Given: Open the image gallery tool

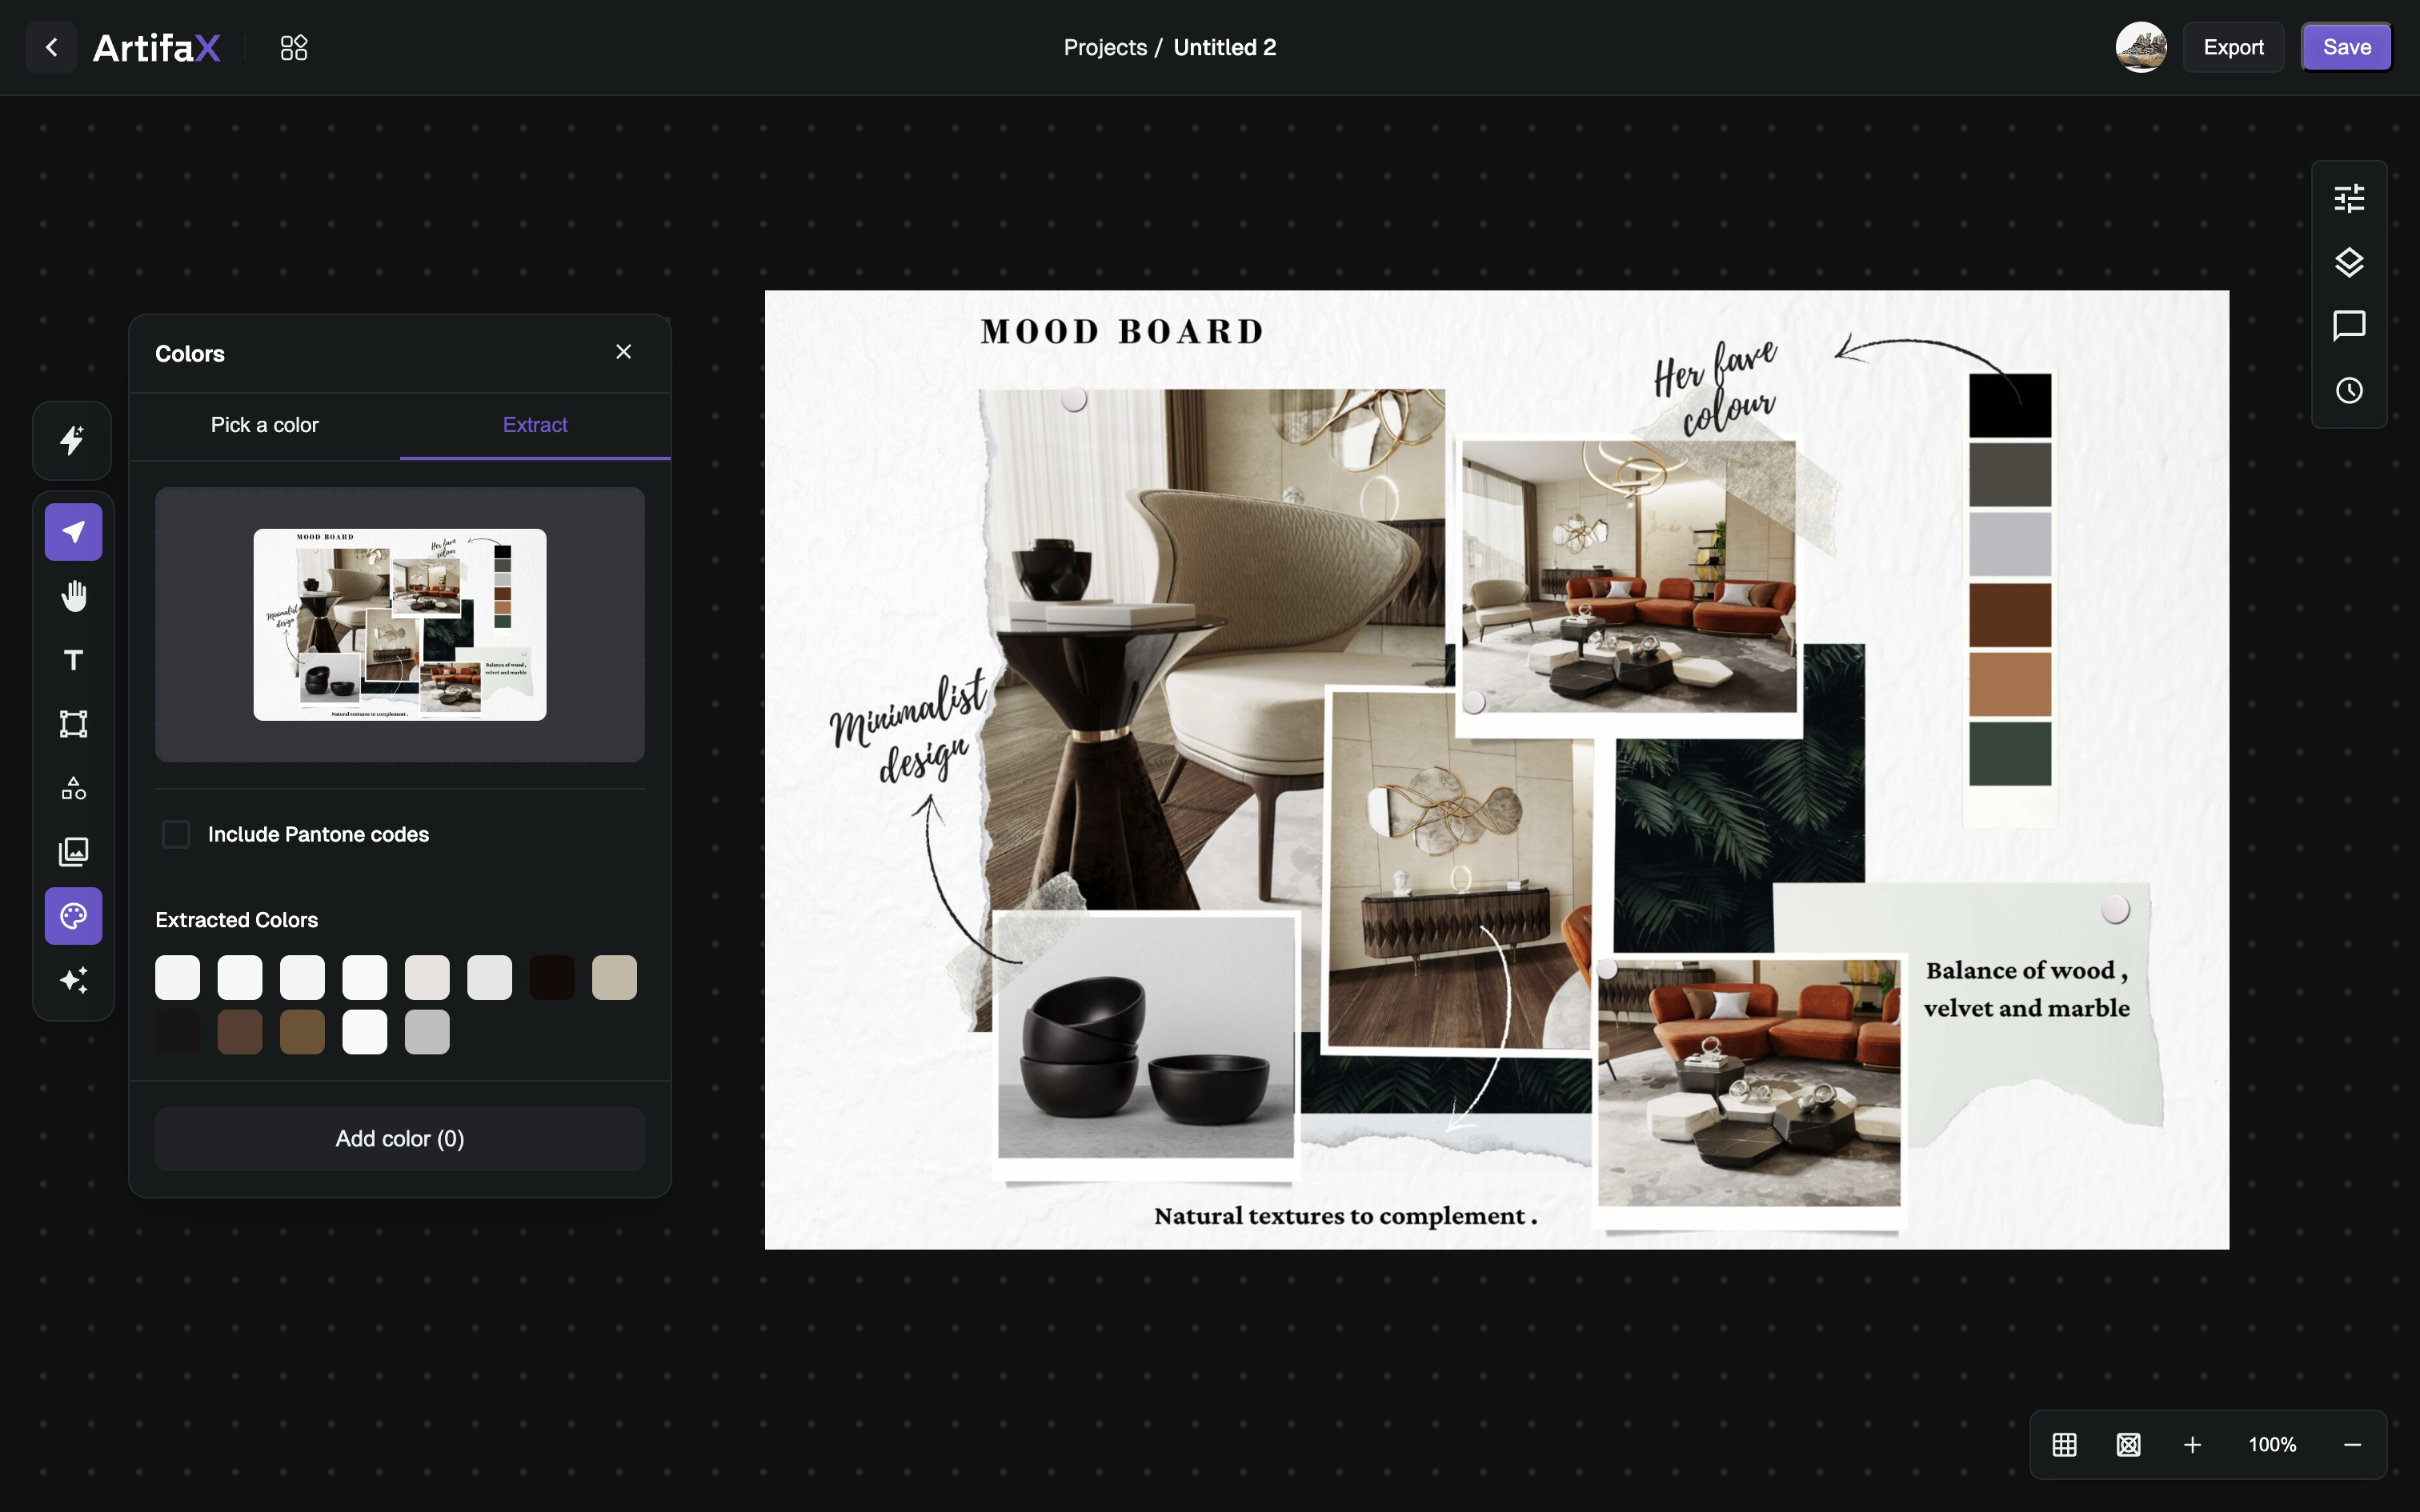Looking at the screenshot, I should (x=73, y=852).
